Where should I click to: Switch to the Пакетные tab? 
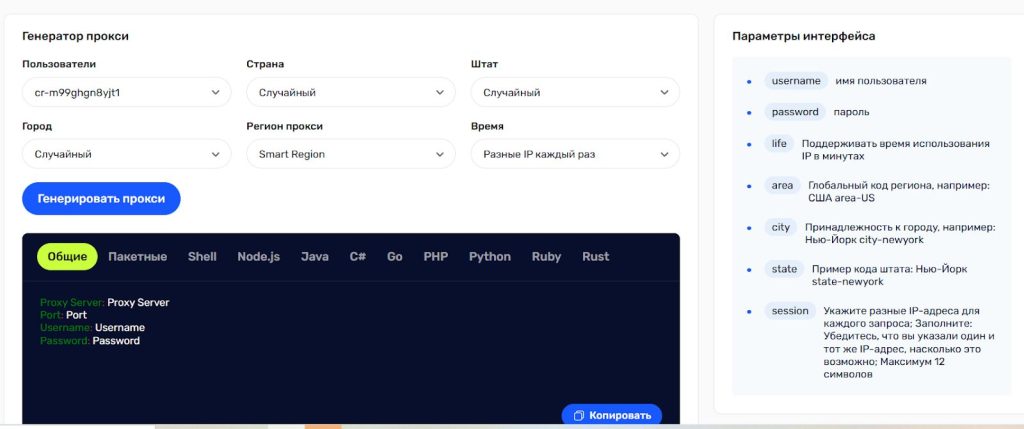(x=138, y=257)
